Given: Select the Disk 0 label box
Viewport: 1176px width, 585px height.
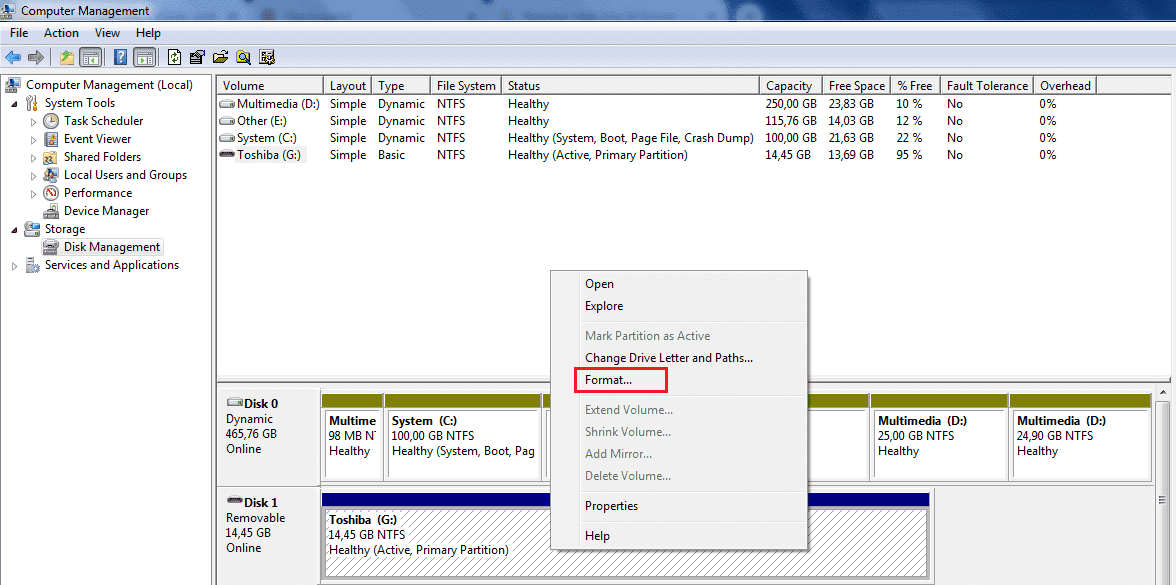Looking at the screenshot, I should point(268,435).
